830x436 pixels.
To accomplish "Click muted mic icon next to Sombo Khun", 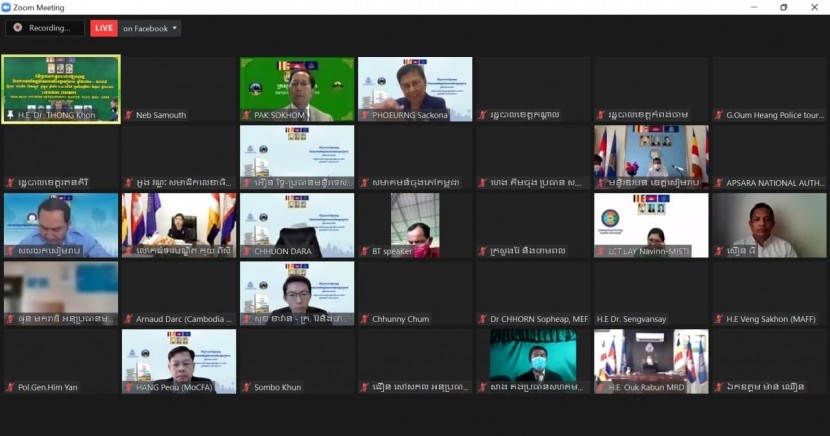I will click(x=246, y=387).
